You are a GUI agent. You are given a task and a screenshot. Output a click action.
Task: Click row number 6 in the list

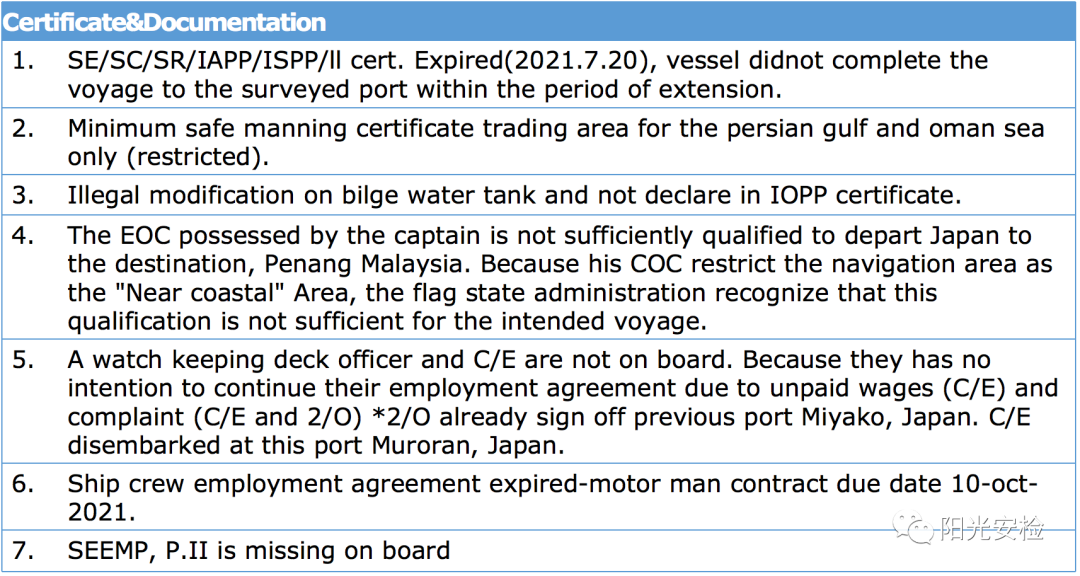pos(23,484)
